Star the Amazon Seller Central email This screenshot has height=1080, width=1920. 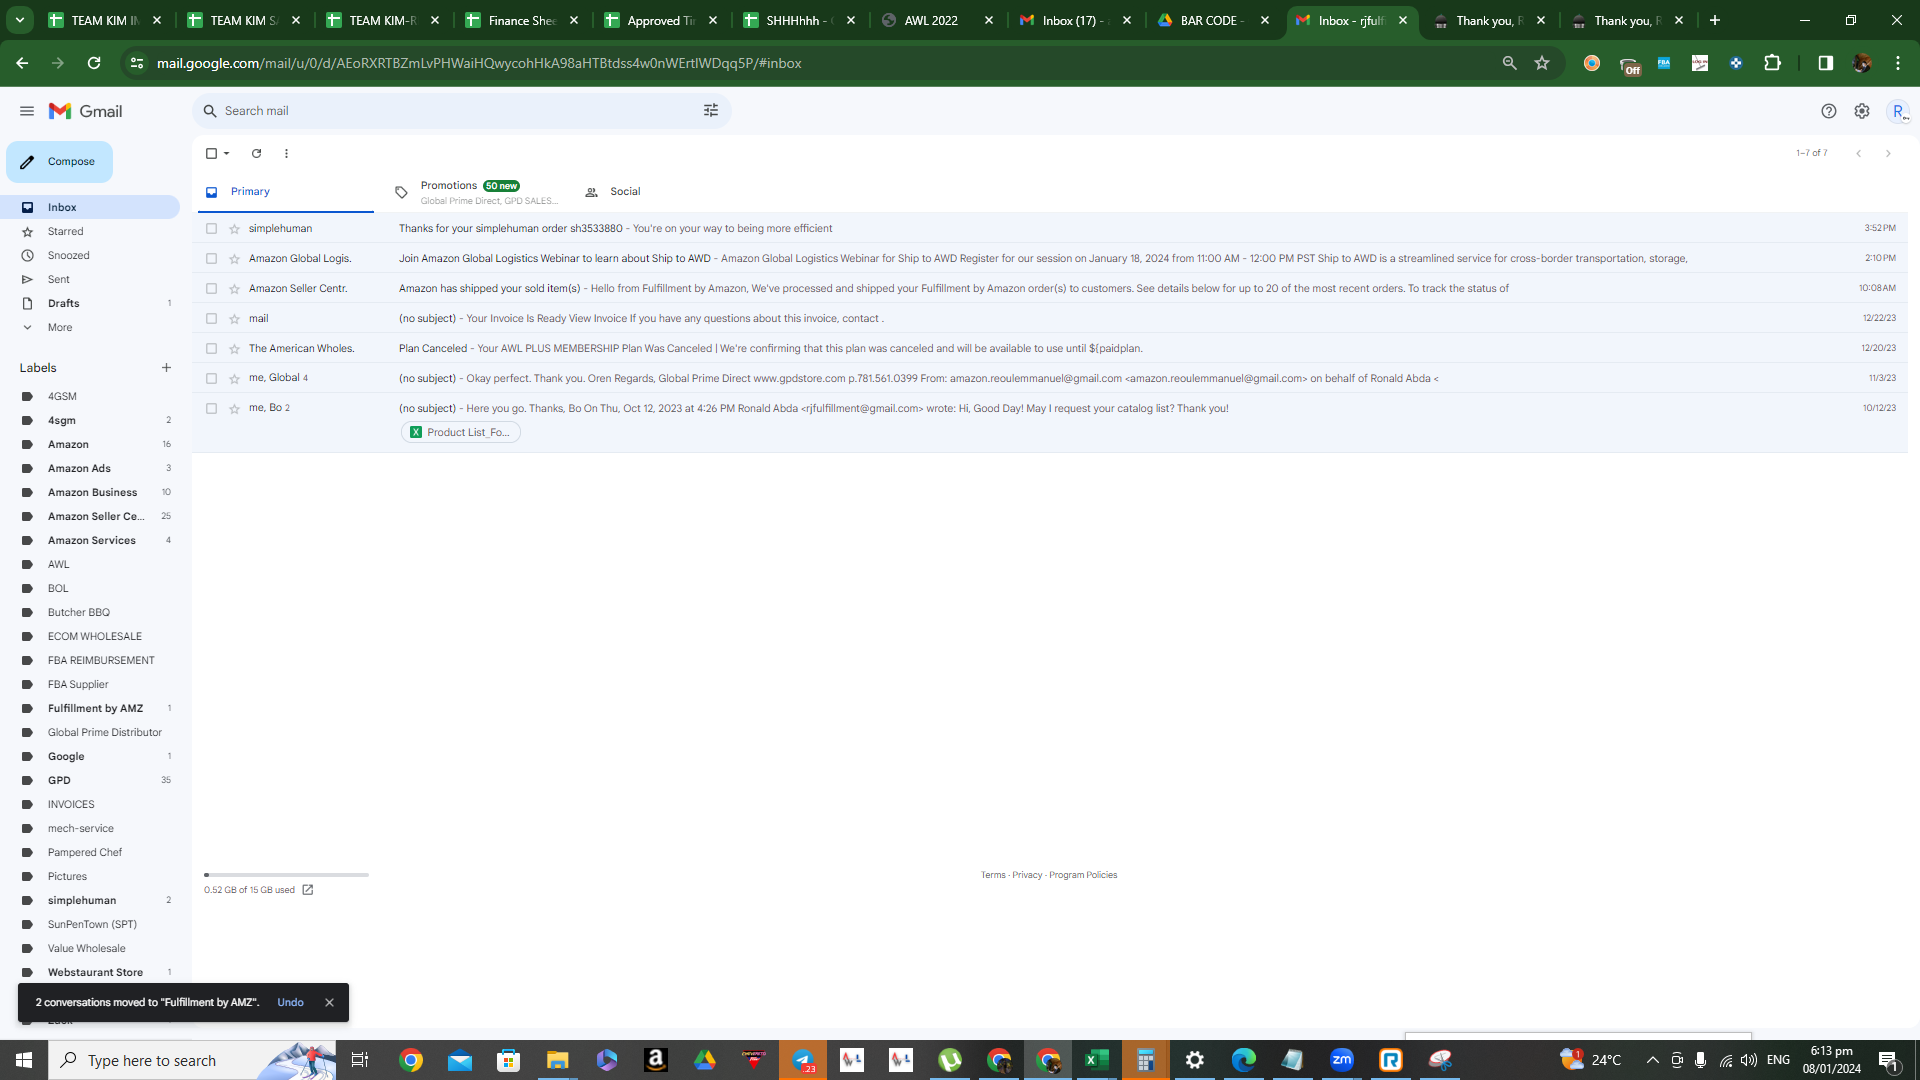[x=235, y=289]
